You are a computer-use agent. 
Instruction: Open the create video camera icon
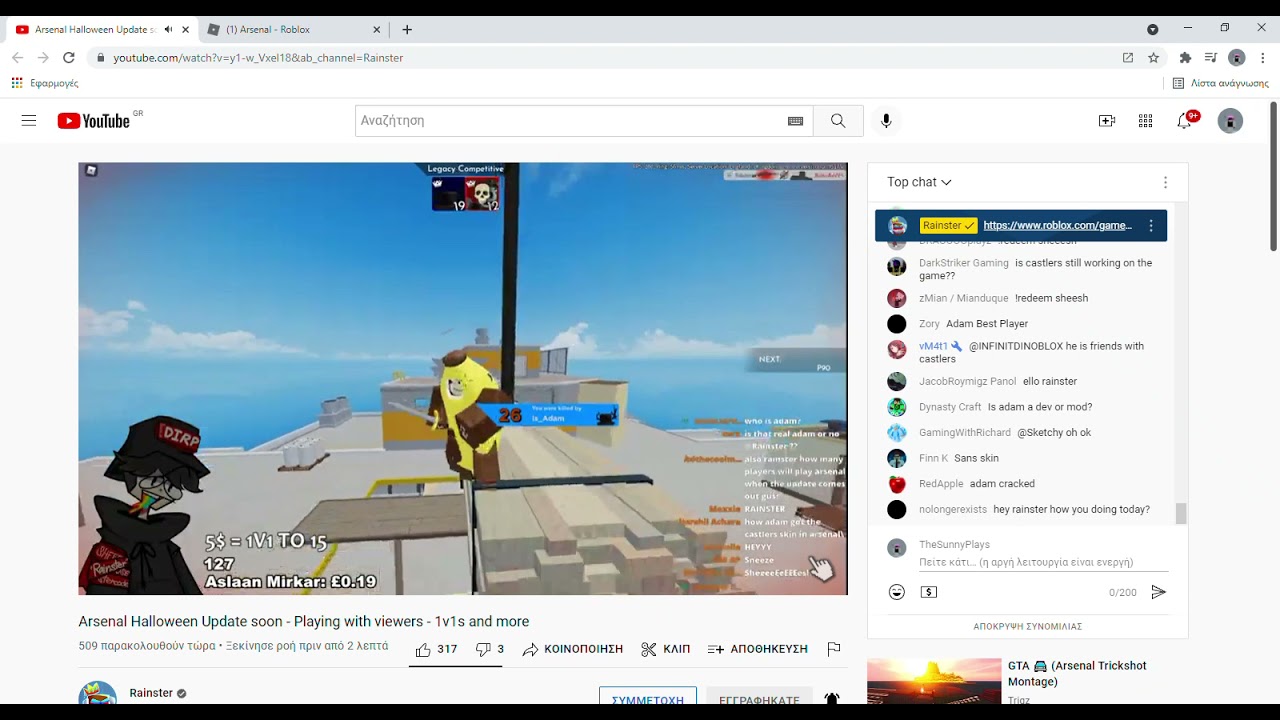[1107, 121]
